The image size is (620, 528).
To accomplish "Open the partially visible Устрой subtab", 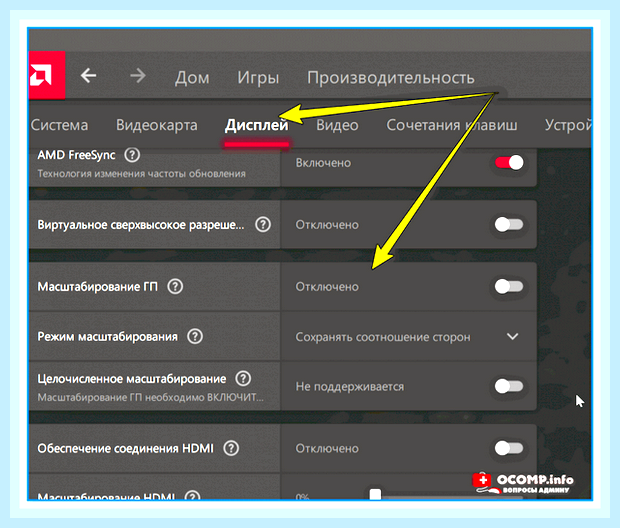I will point(568,125).
